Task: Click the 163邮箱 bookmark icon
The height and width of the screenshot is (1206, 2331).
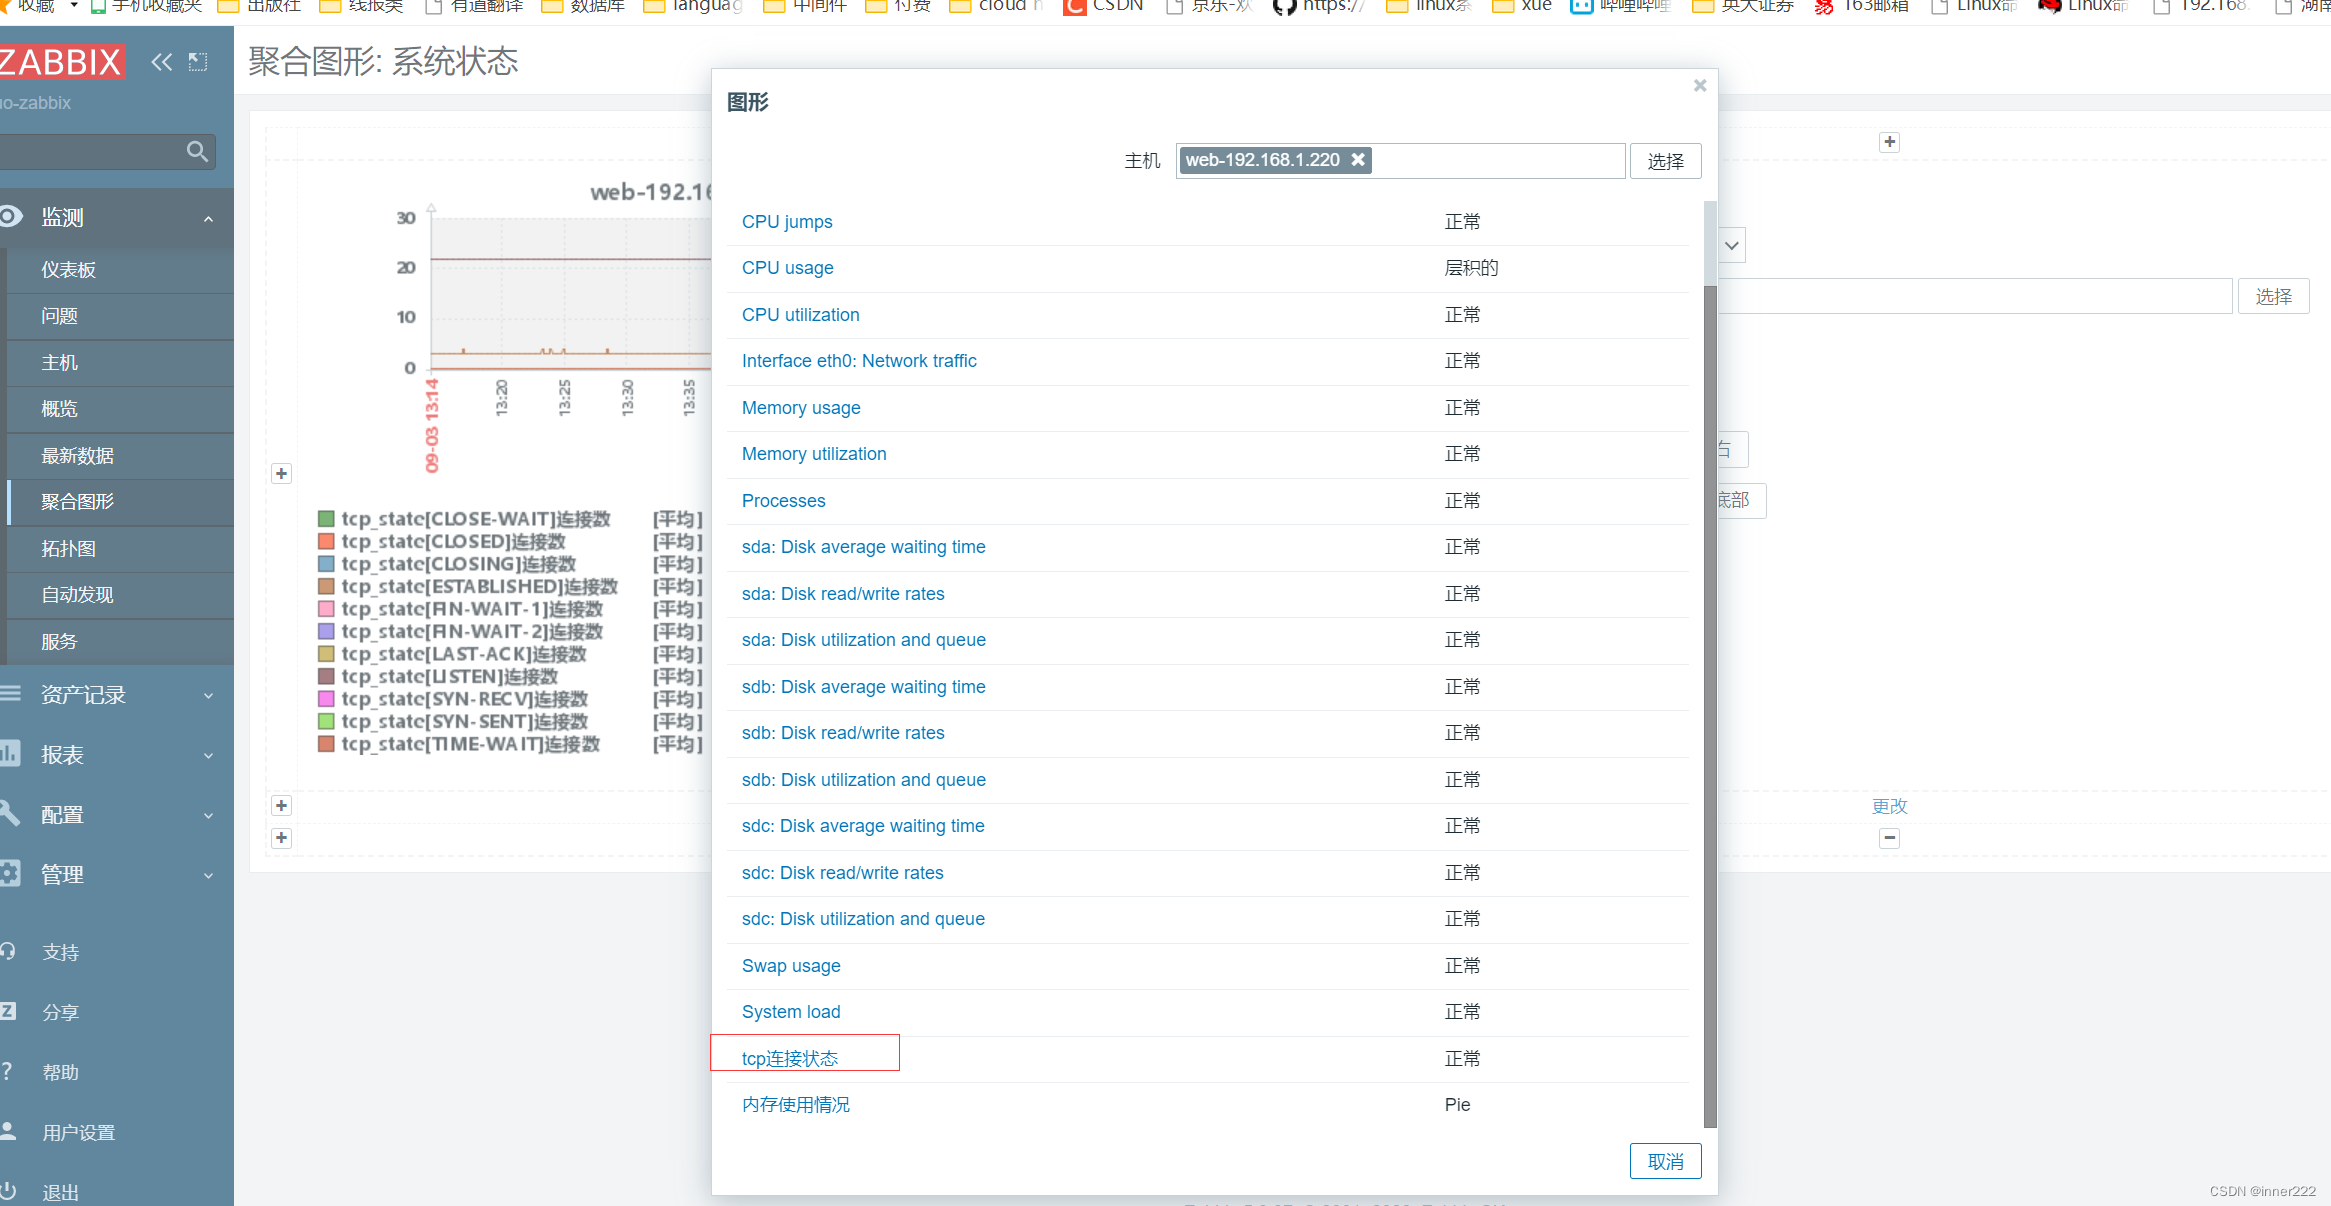Action: pos(1824,6)
